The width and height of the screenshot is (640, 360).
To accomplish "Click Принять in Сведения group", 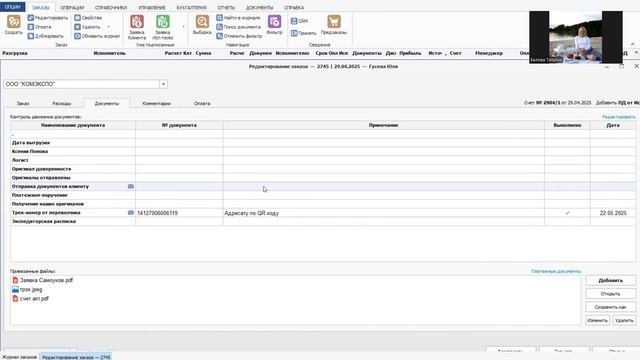I will (303, 33).
